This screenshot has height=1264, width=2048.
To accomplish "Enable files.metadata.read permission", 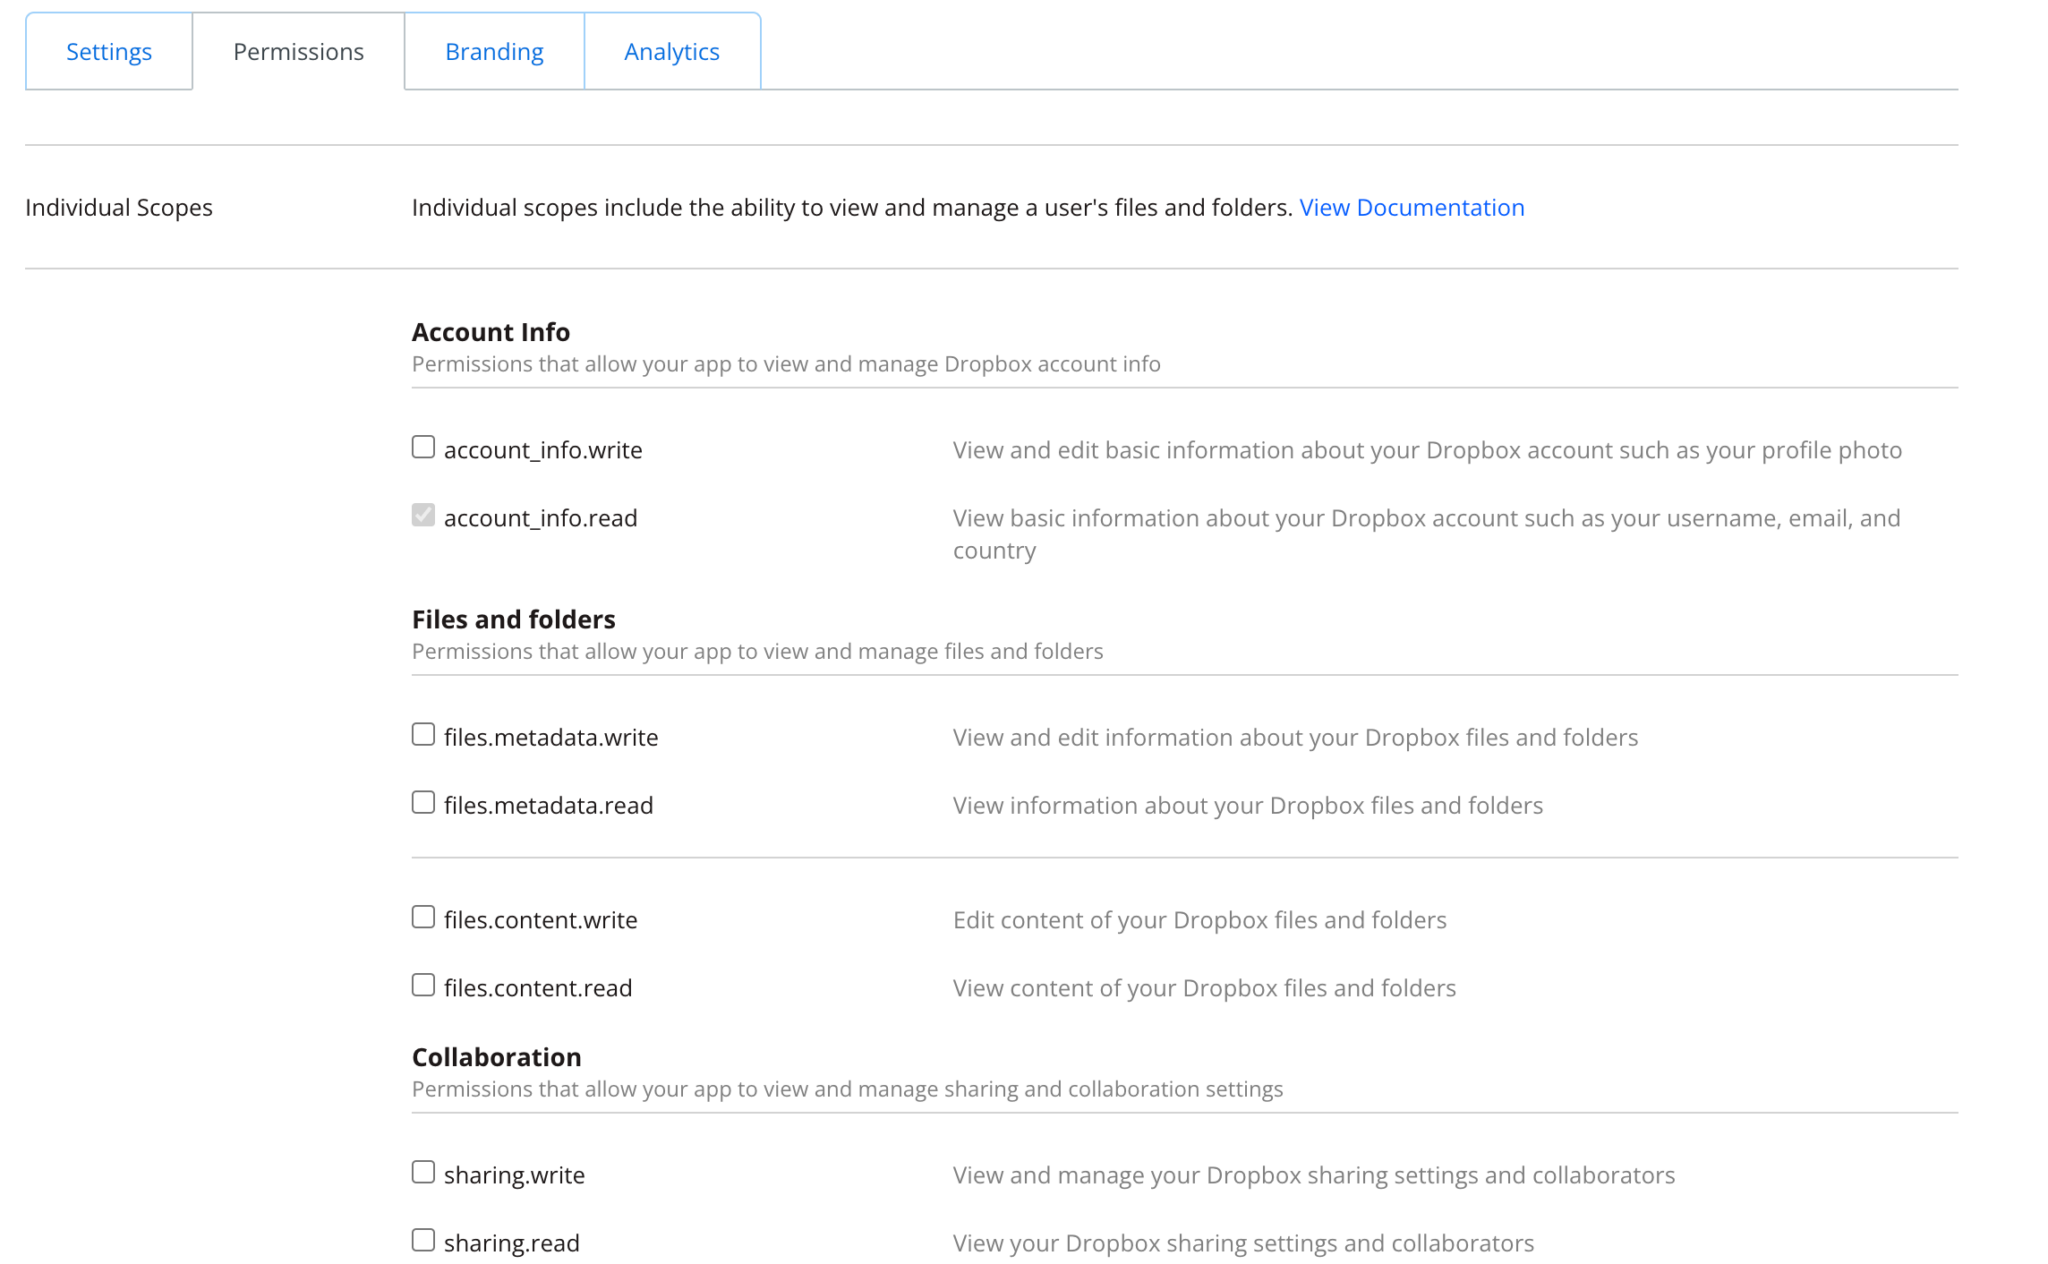I will click(422, 801).
